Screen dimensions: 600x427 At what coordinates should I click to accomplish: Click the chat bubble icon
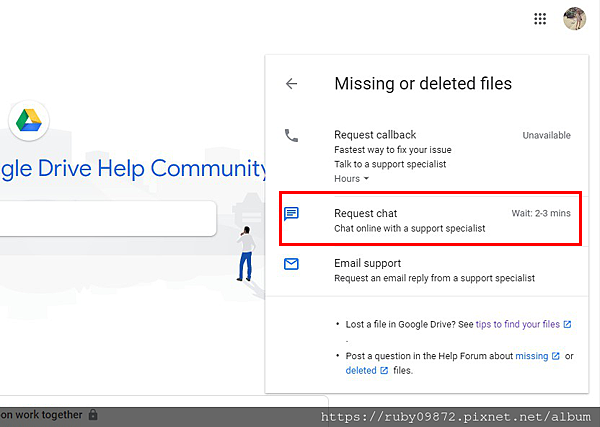pyautogui.click(x=291, y=214)
